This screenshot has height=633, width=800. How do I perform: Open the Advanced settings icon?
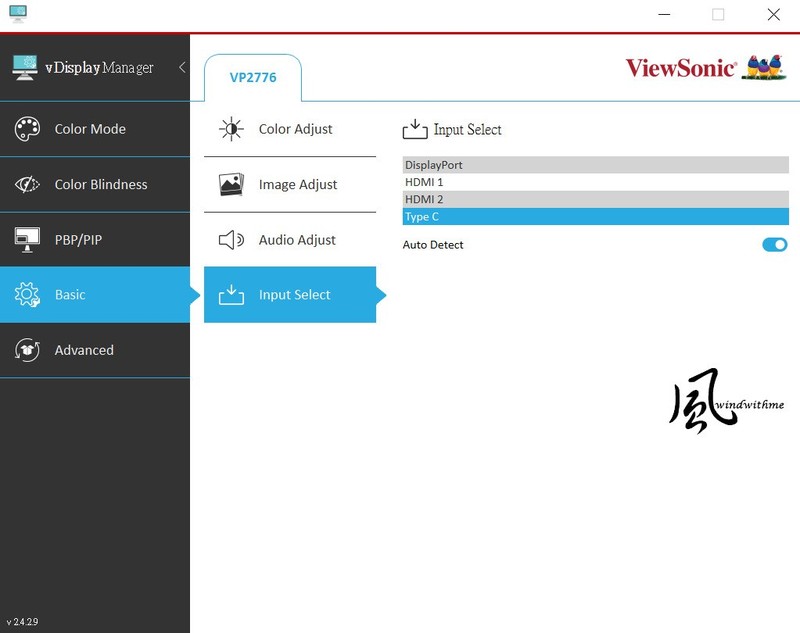pos(27,350)
